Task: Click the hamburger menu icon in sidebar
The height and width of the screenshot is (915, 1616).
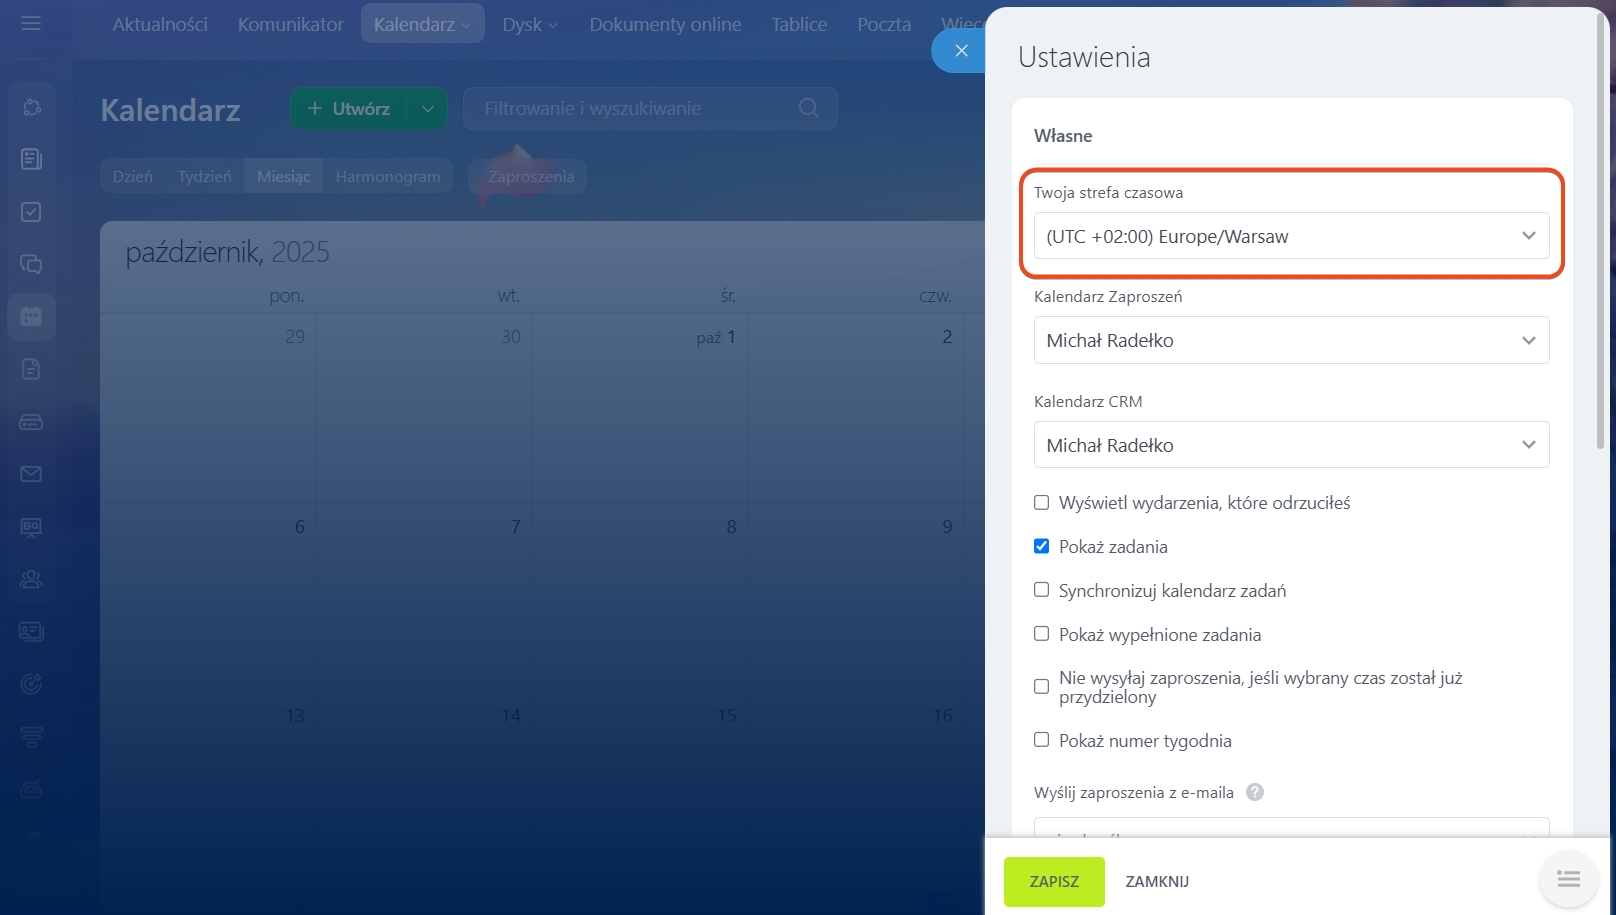Action: (x=31, y=23)
